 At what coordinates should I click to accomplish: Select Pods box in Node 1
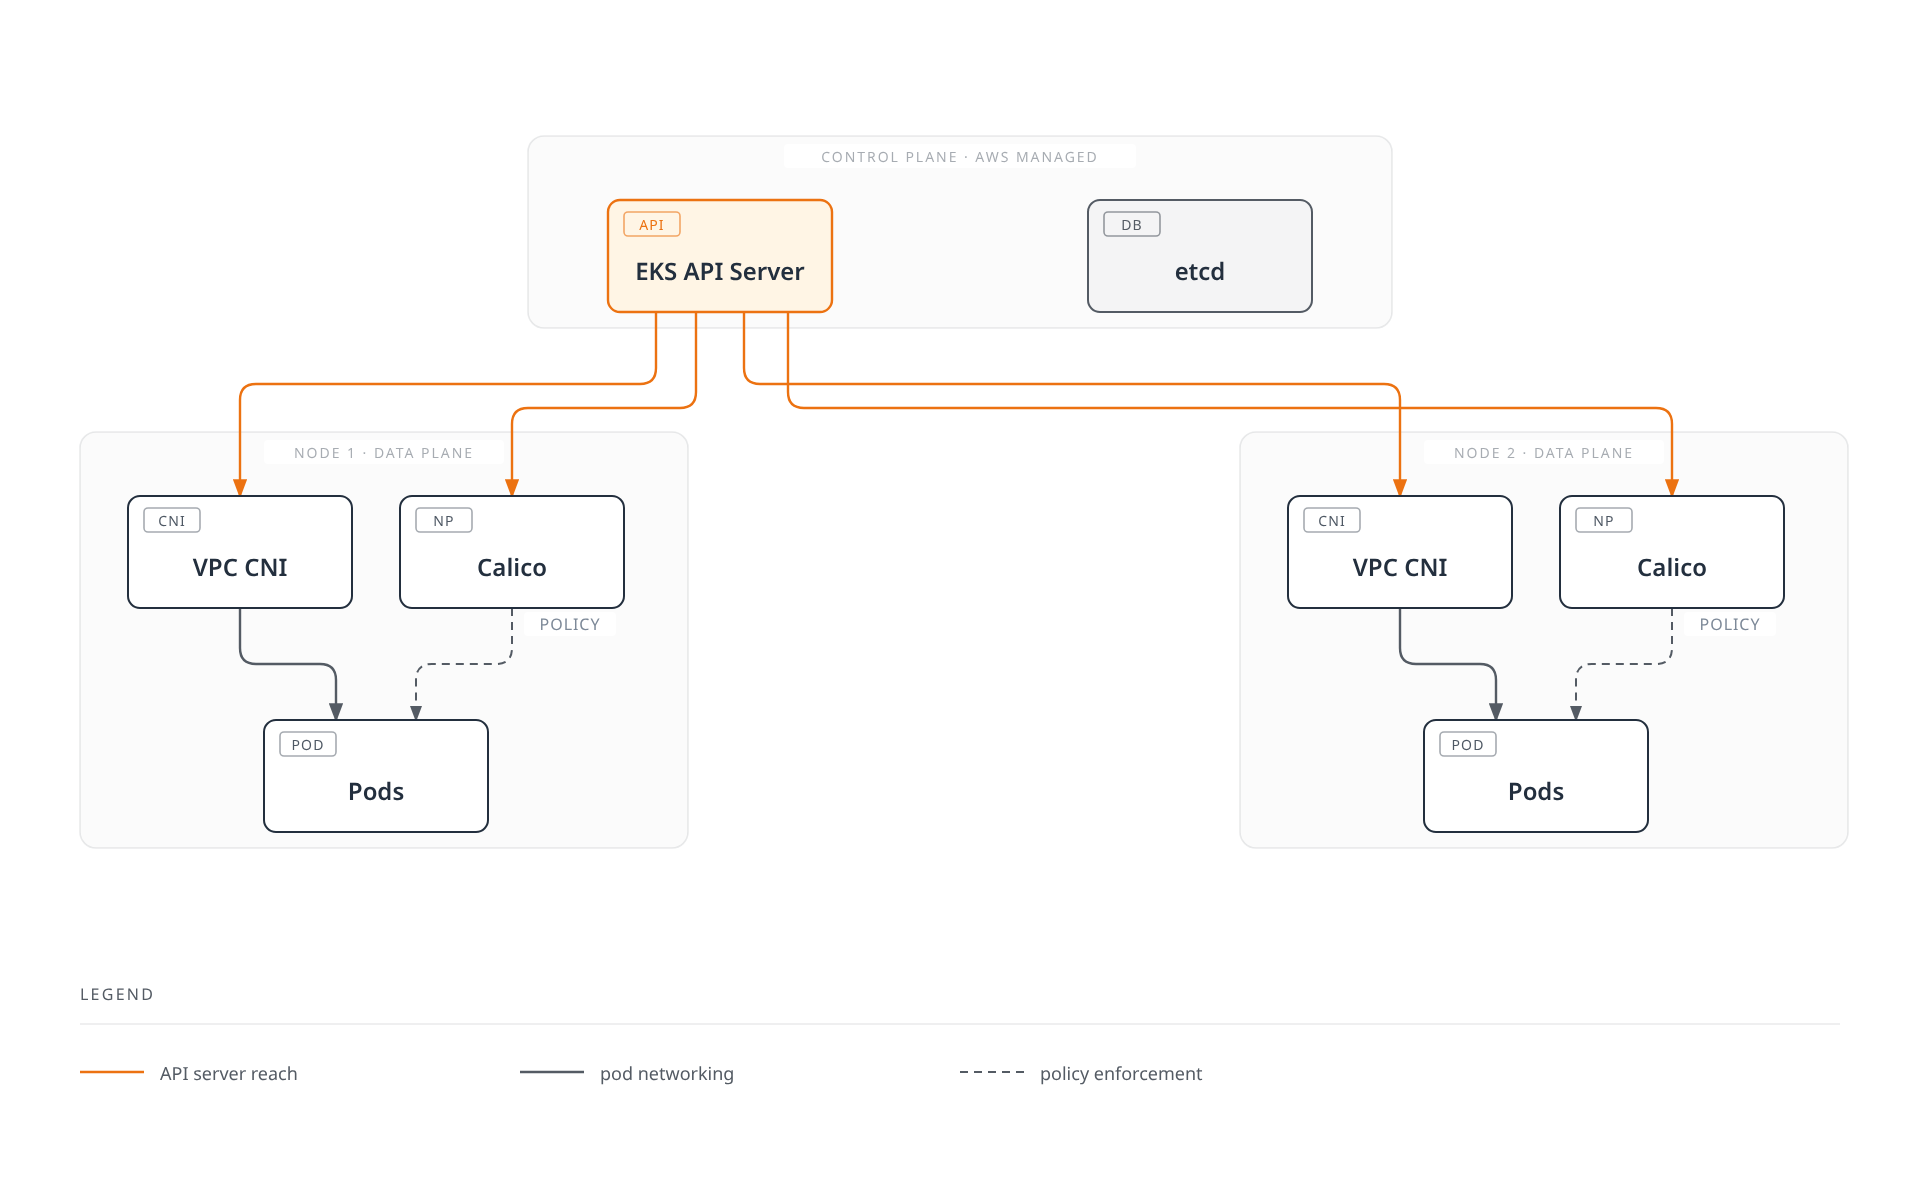point(376,776)
